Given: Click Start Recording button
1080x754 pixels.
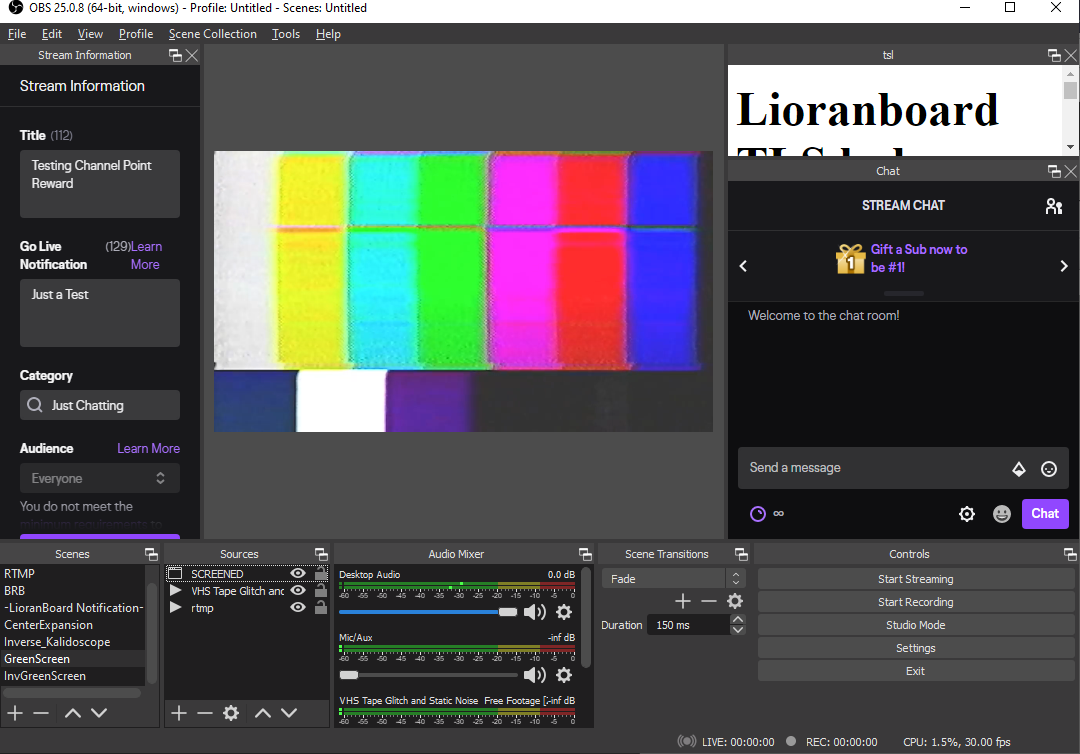Looking at the screenshot, I should coord(915,602).
